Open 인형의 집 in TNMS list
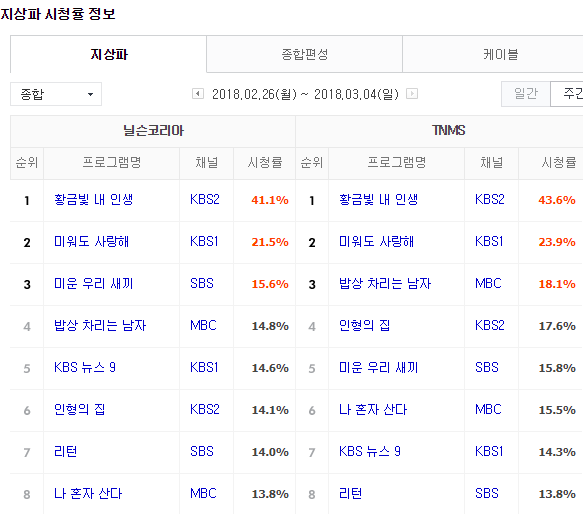Screen dimensions: 583x514 364,326
